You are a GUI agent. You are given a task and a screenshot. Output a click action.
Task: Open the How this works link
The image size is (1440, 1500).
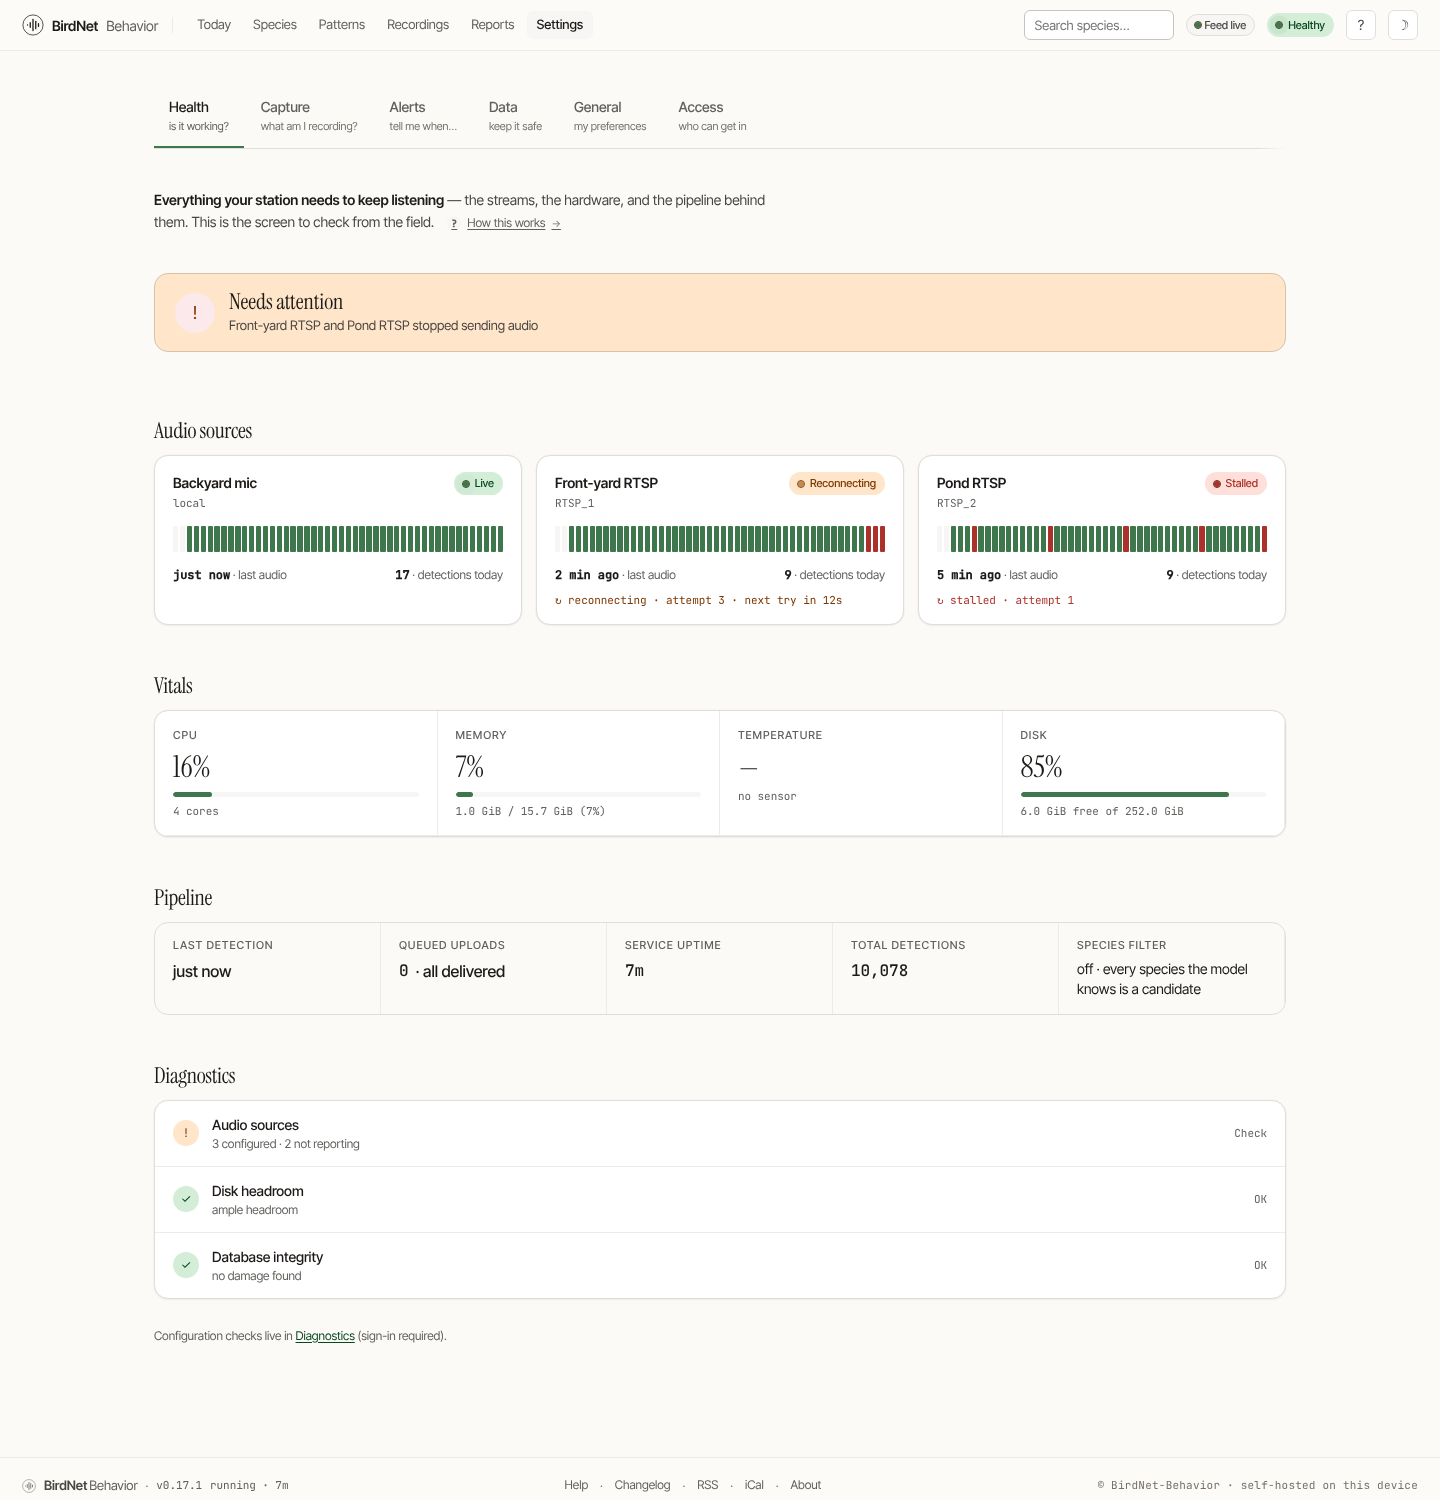click(514, 223)
